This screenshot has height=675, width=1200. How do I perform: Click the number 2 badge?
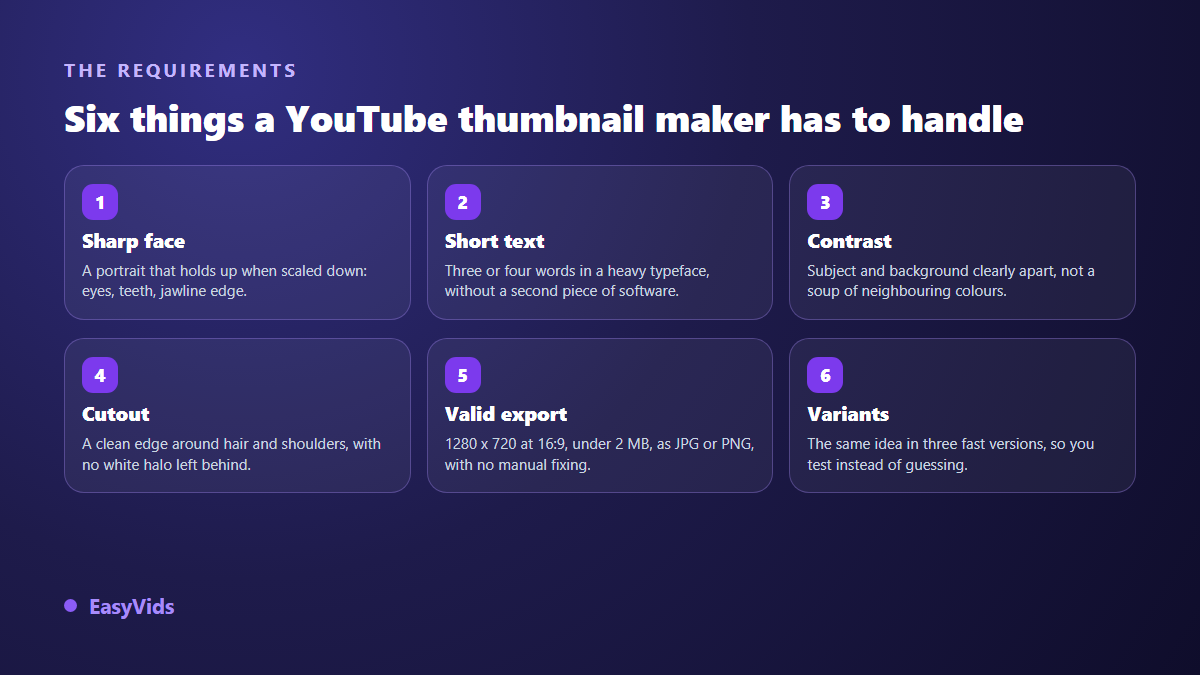[x=463, y=202]
